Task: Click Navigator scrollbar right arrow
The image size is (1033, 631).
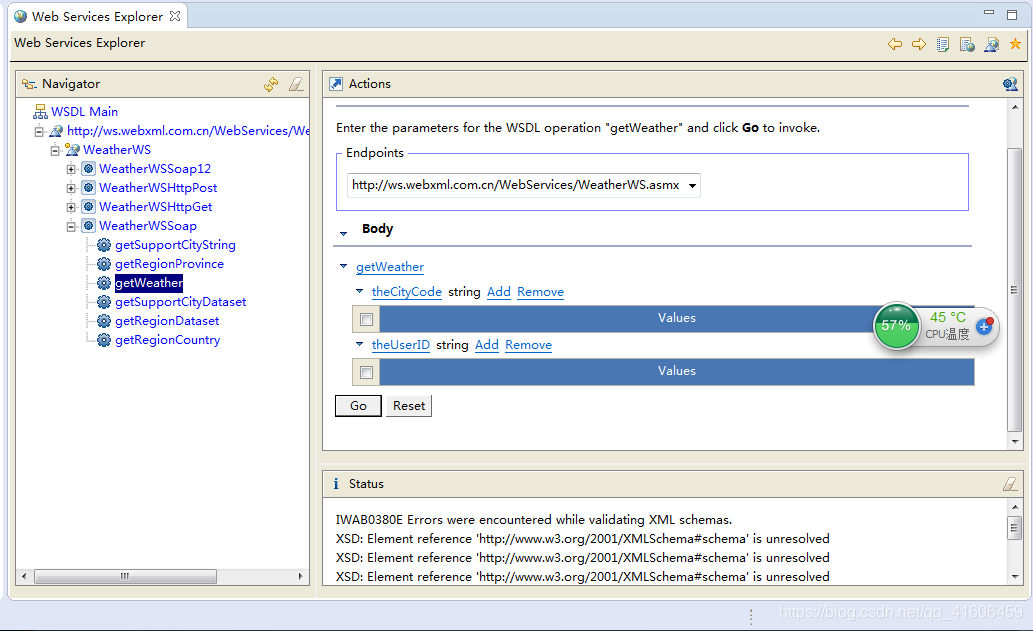Action: click(300, 576)
